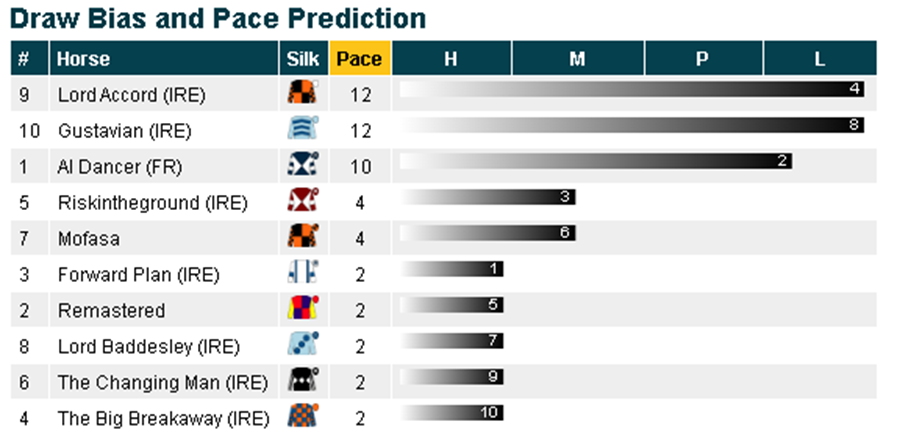
Task: Open The Big Breakaway (IRE) link
Action: (x=163, y=419)
